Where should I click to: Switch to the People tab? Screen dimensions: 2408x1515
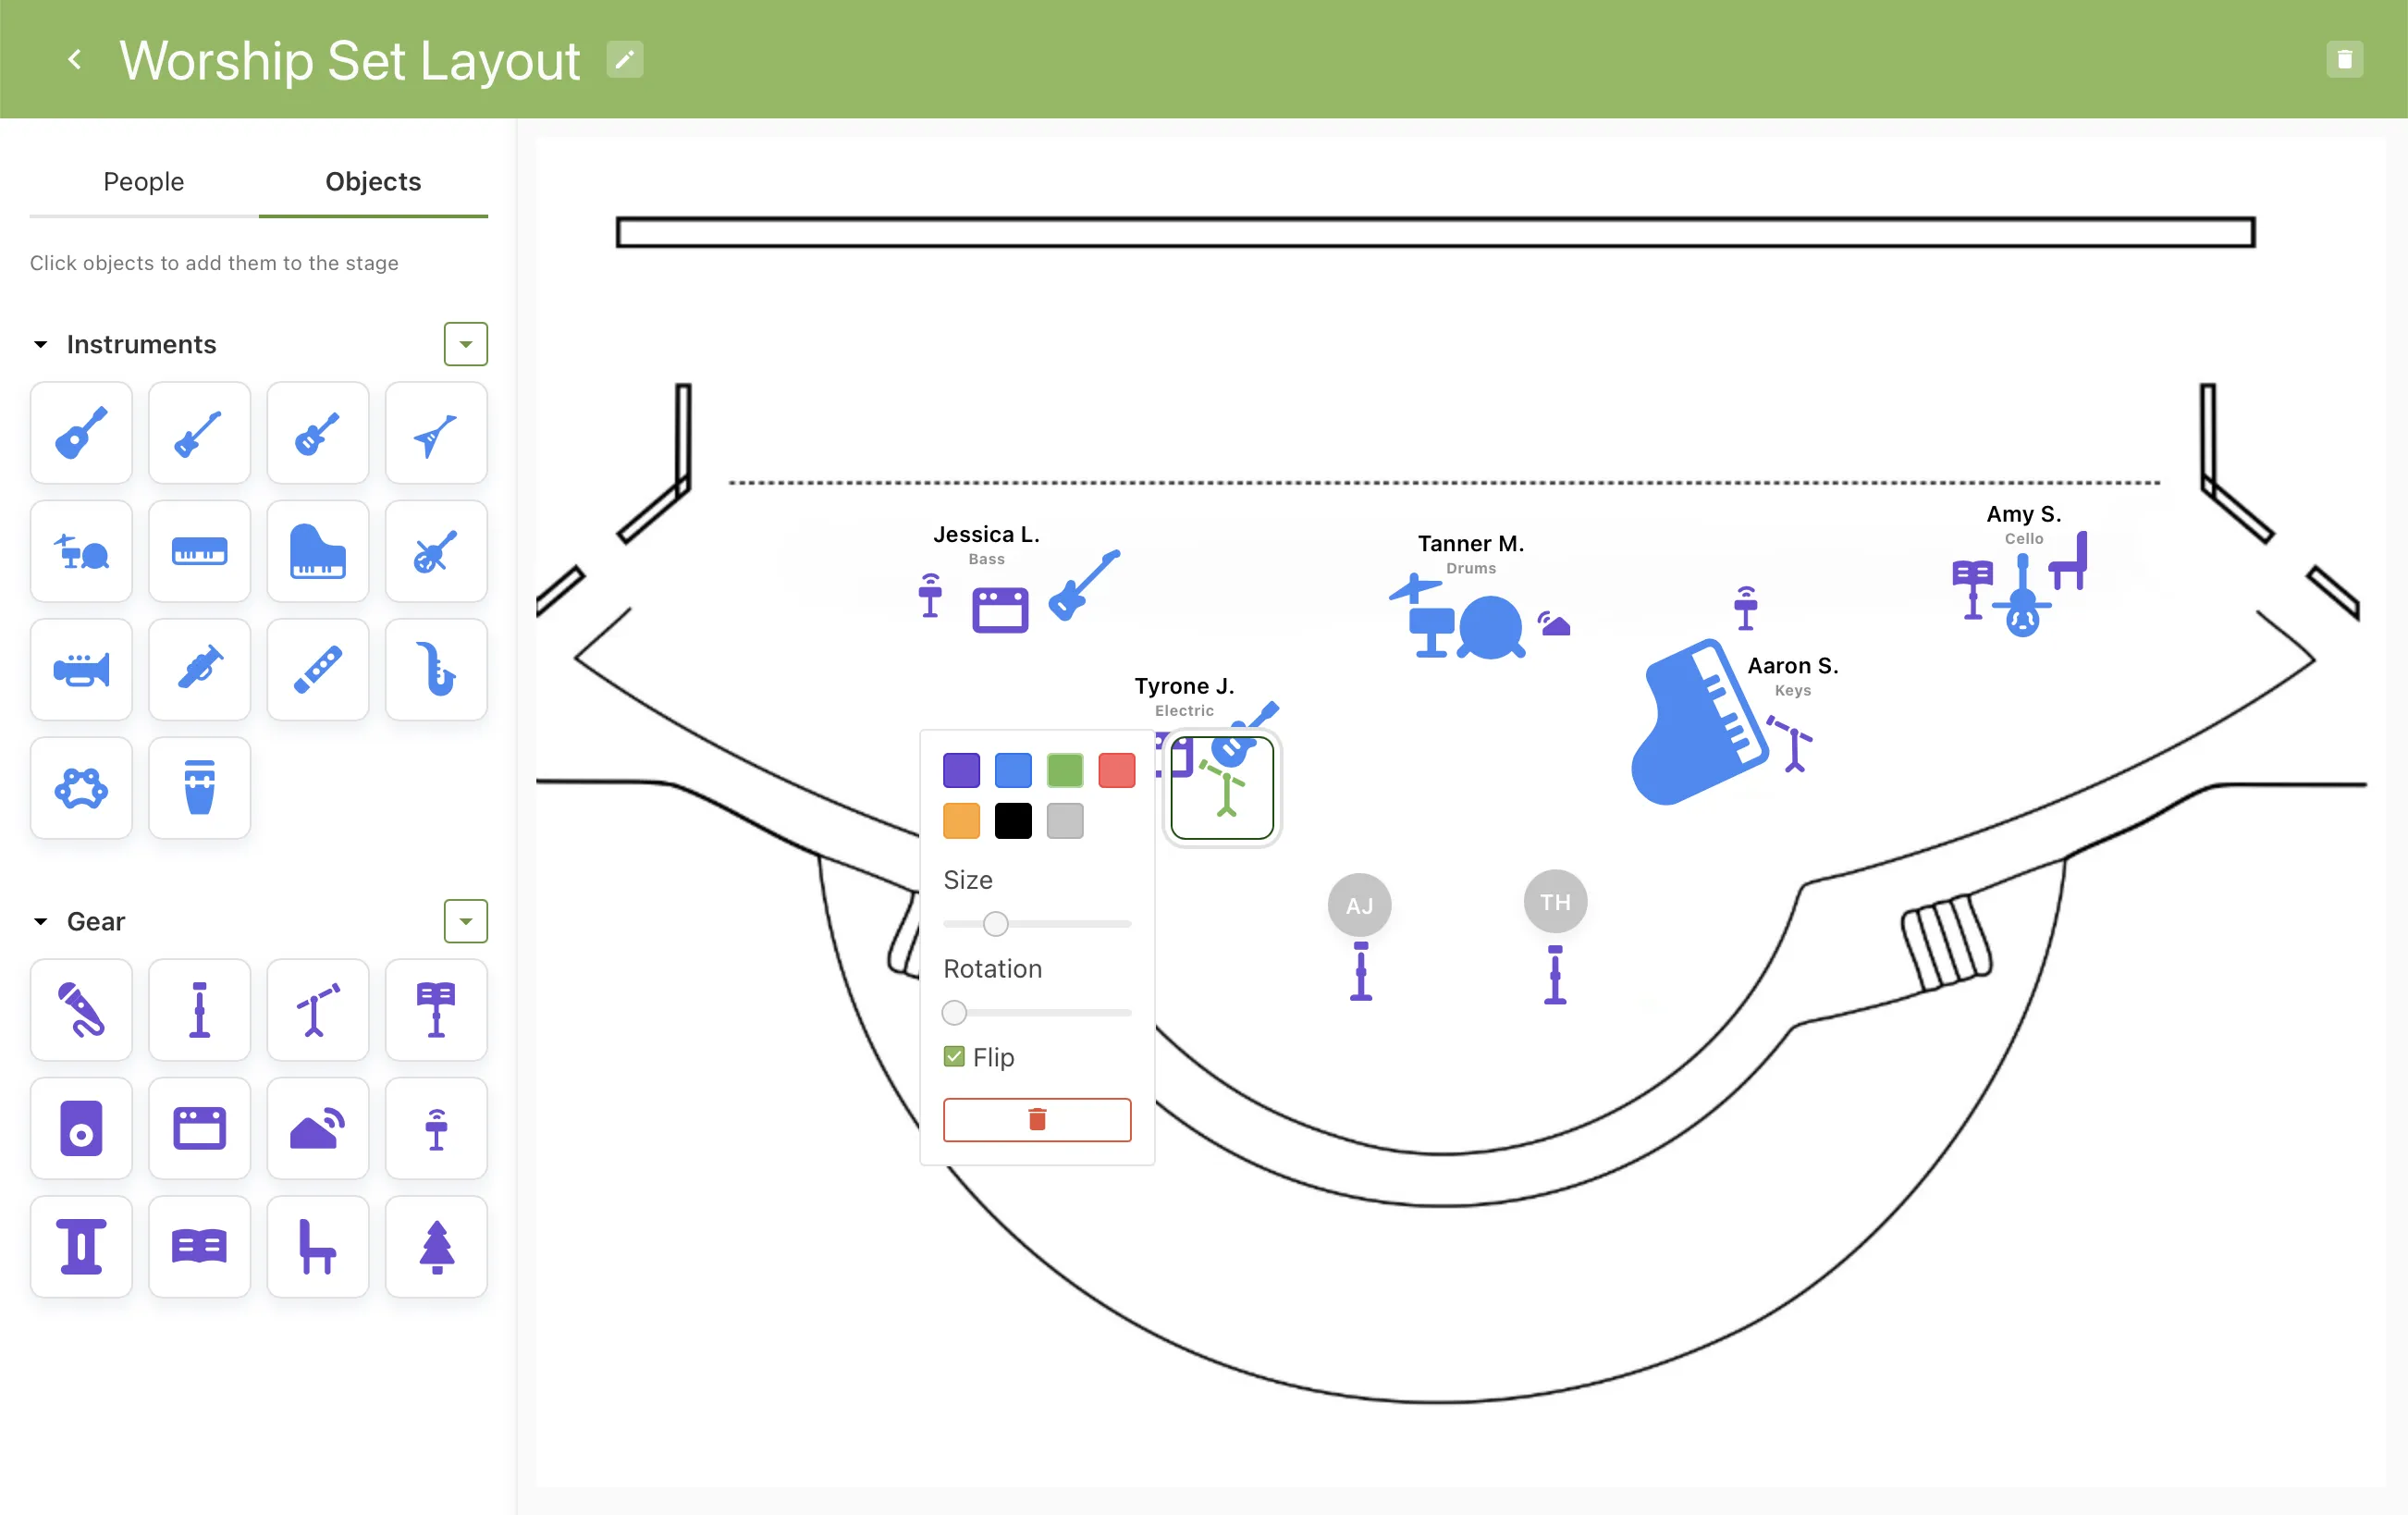point(144,182)
